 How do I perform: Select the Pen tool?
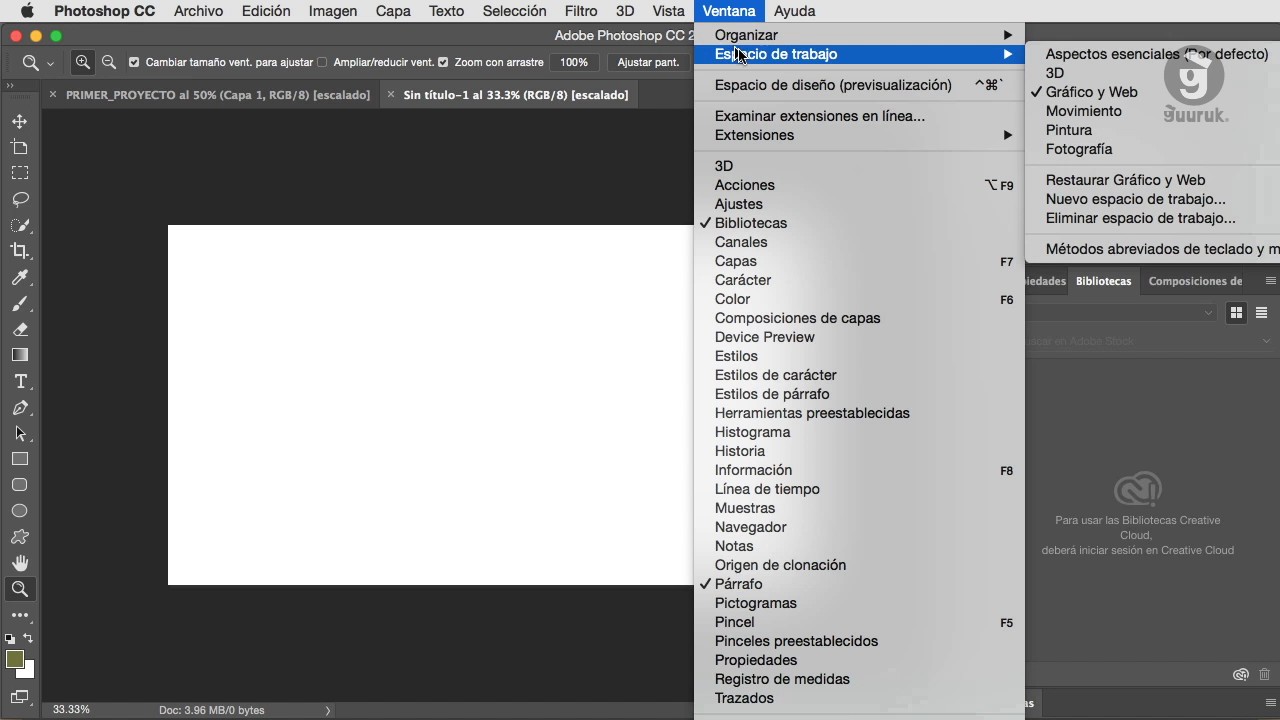[x=20, y=407]
